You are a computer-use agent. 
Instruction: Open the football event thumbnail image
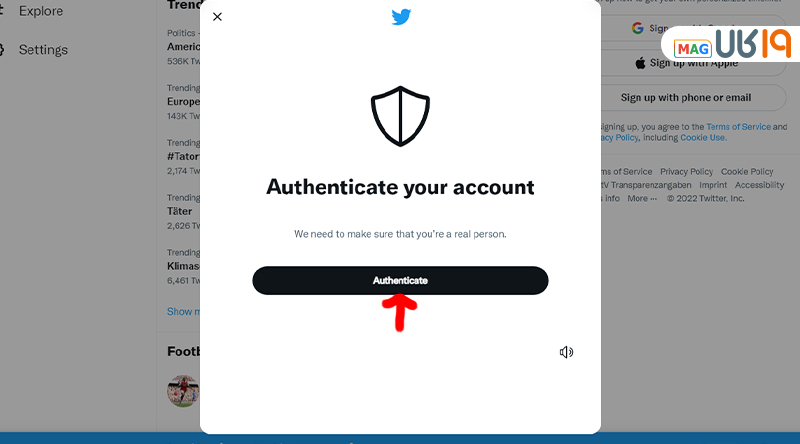point(183,391)
